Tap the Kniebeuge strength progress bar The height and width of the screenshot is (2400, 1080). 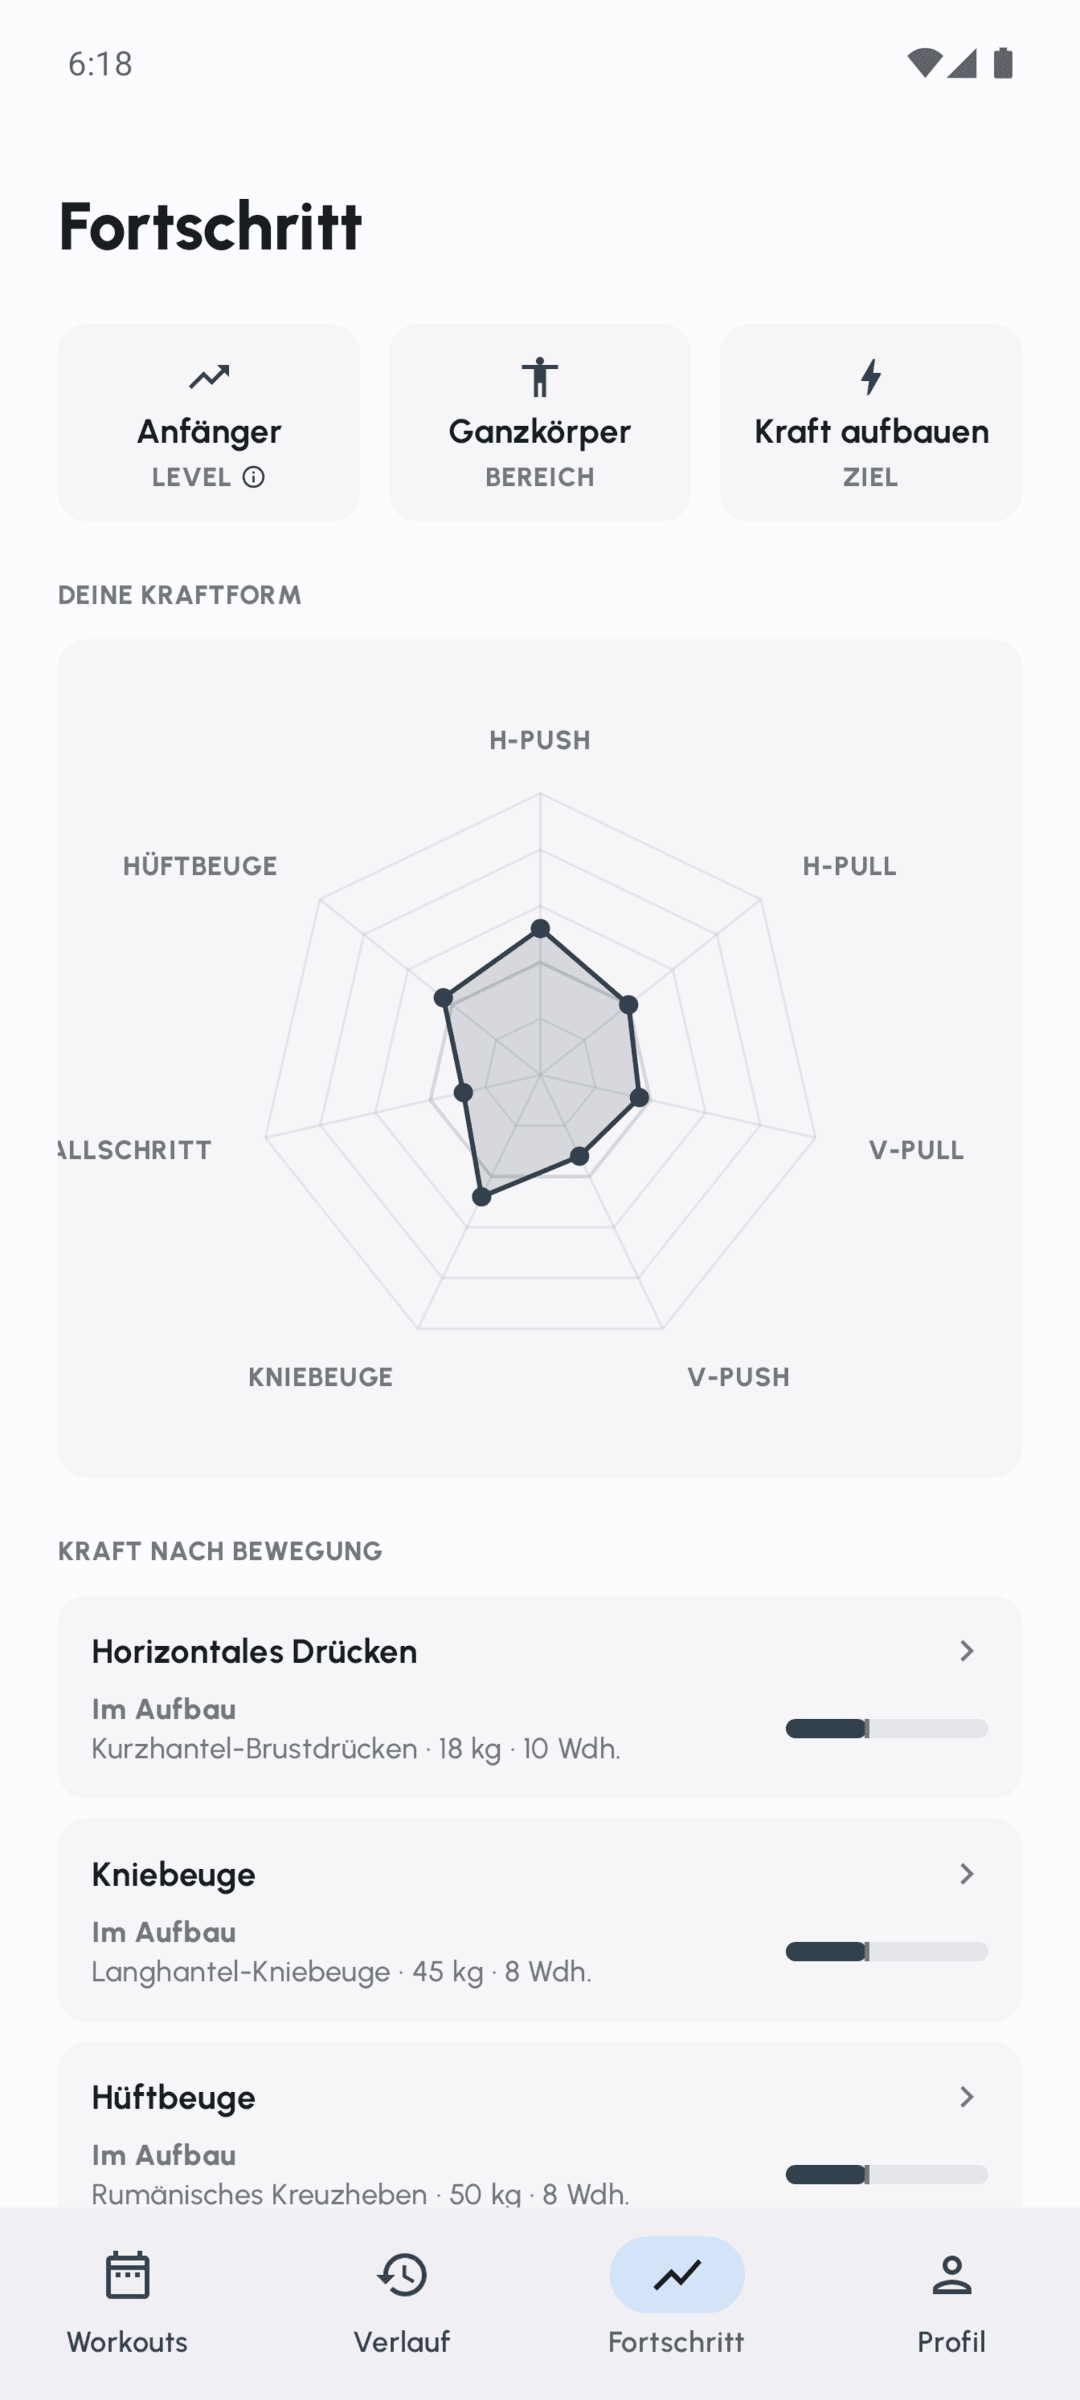tap(887, 1951)
